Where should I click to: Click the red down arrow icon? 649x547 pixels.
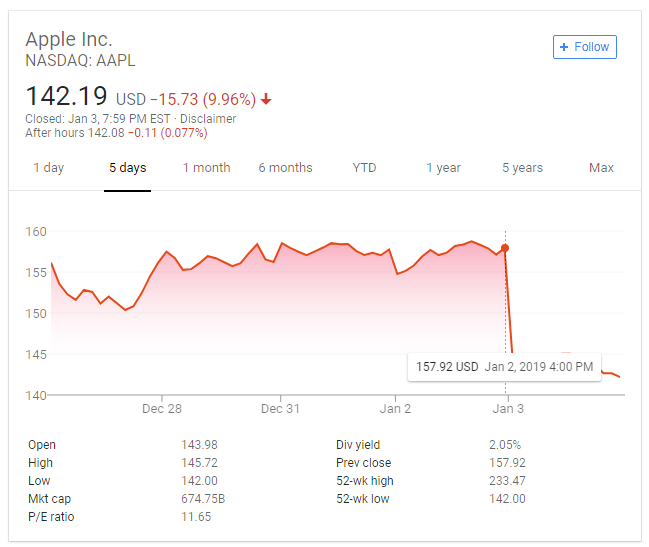click(266, 99)
